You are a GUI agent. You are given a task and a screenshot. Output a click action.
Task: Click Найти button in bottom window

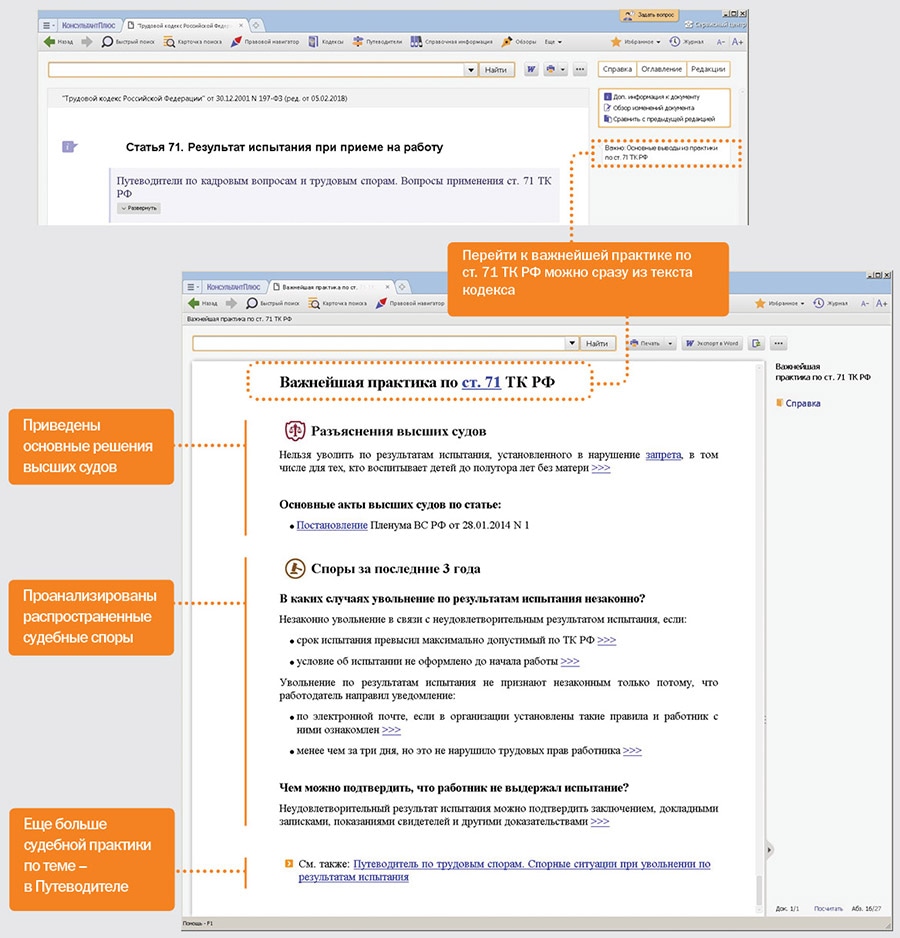point(597,343)
